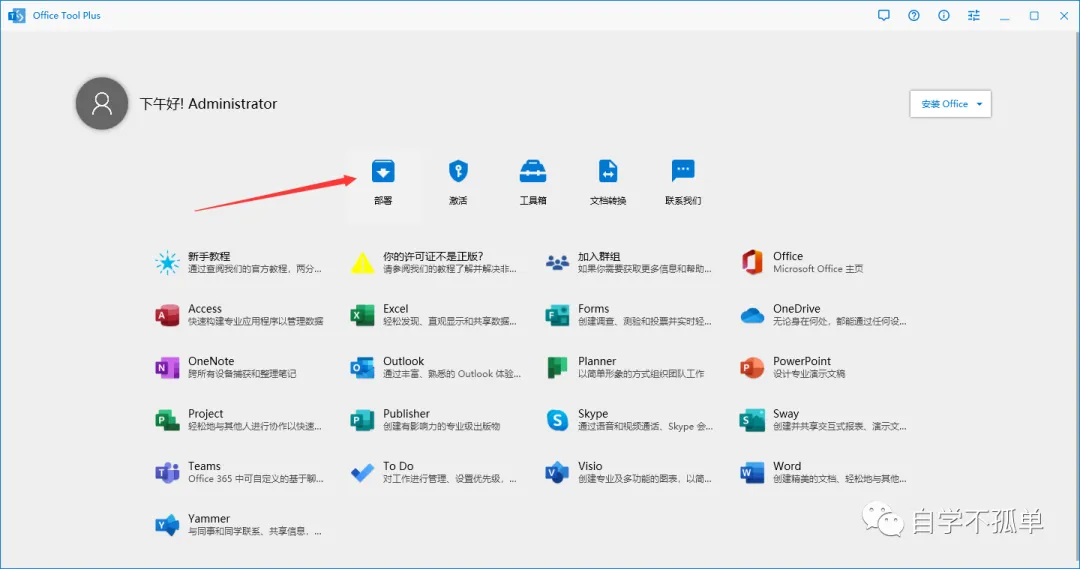Click the Skype app icon
This screenshot has width=1080, height=569.
pyautogui.click(x=557, y=420)
